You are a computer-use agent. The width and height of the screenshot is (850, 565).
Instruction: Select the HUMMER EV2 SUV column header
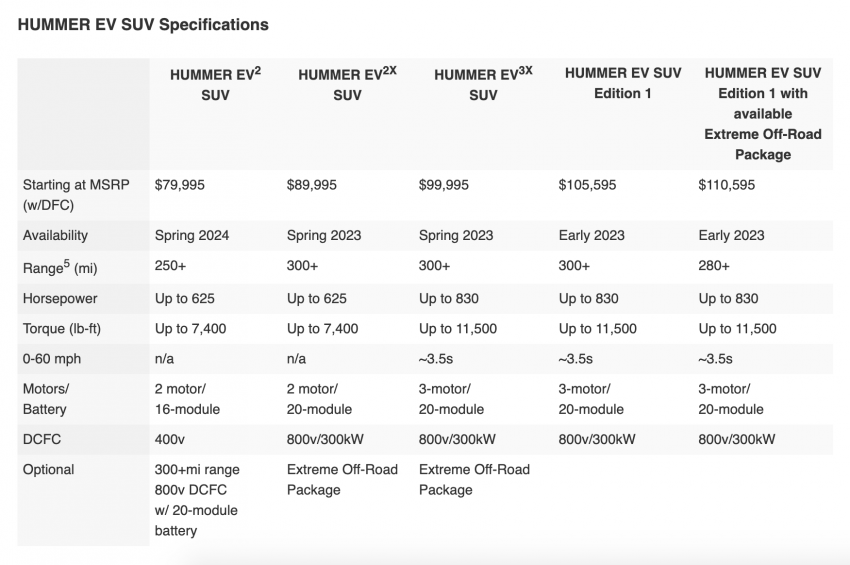[215, 84]
